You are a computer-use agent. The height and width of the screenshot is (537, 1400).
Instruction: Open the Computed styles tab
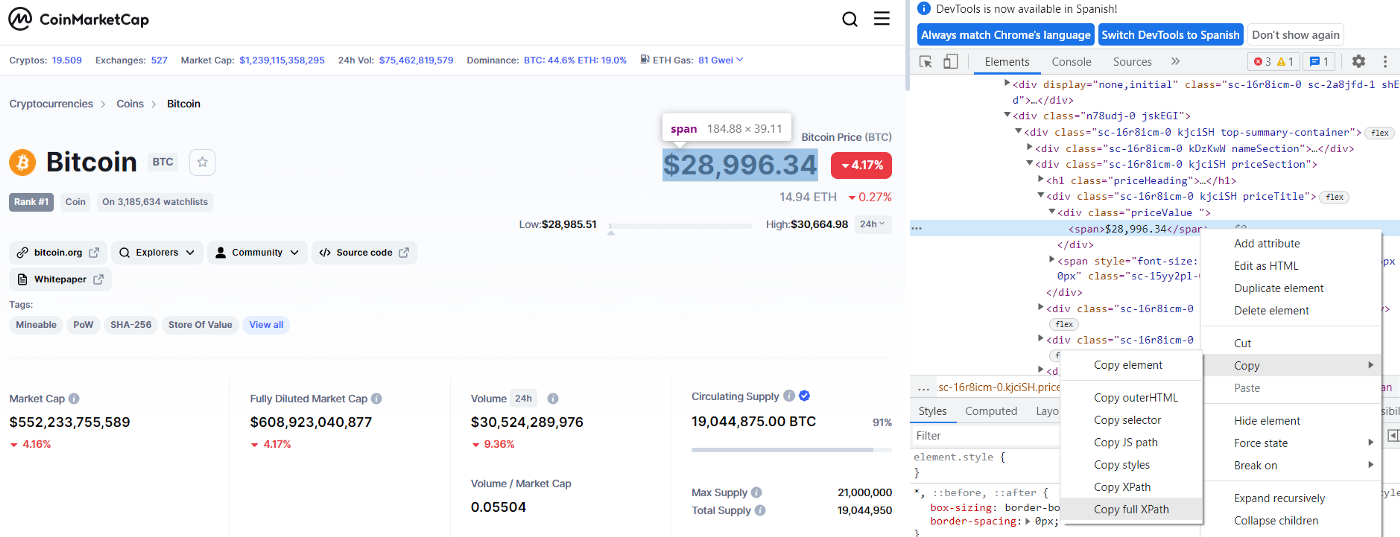click(991, 411)
